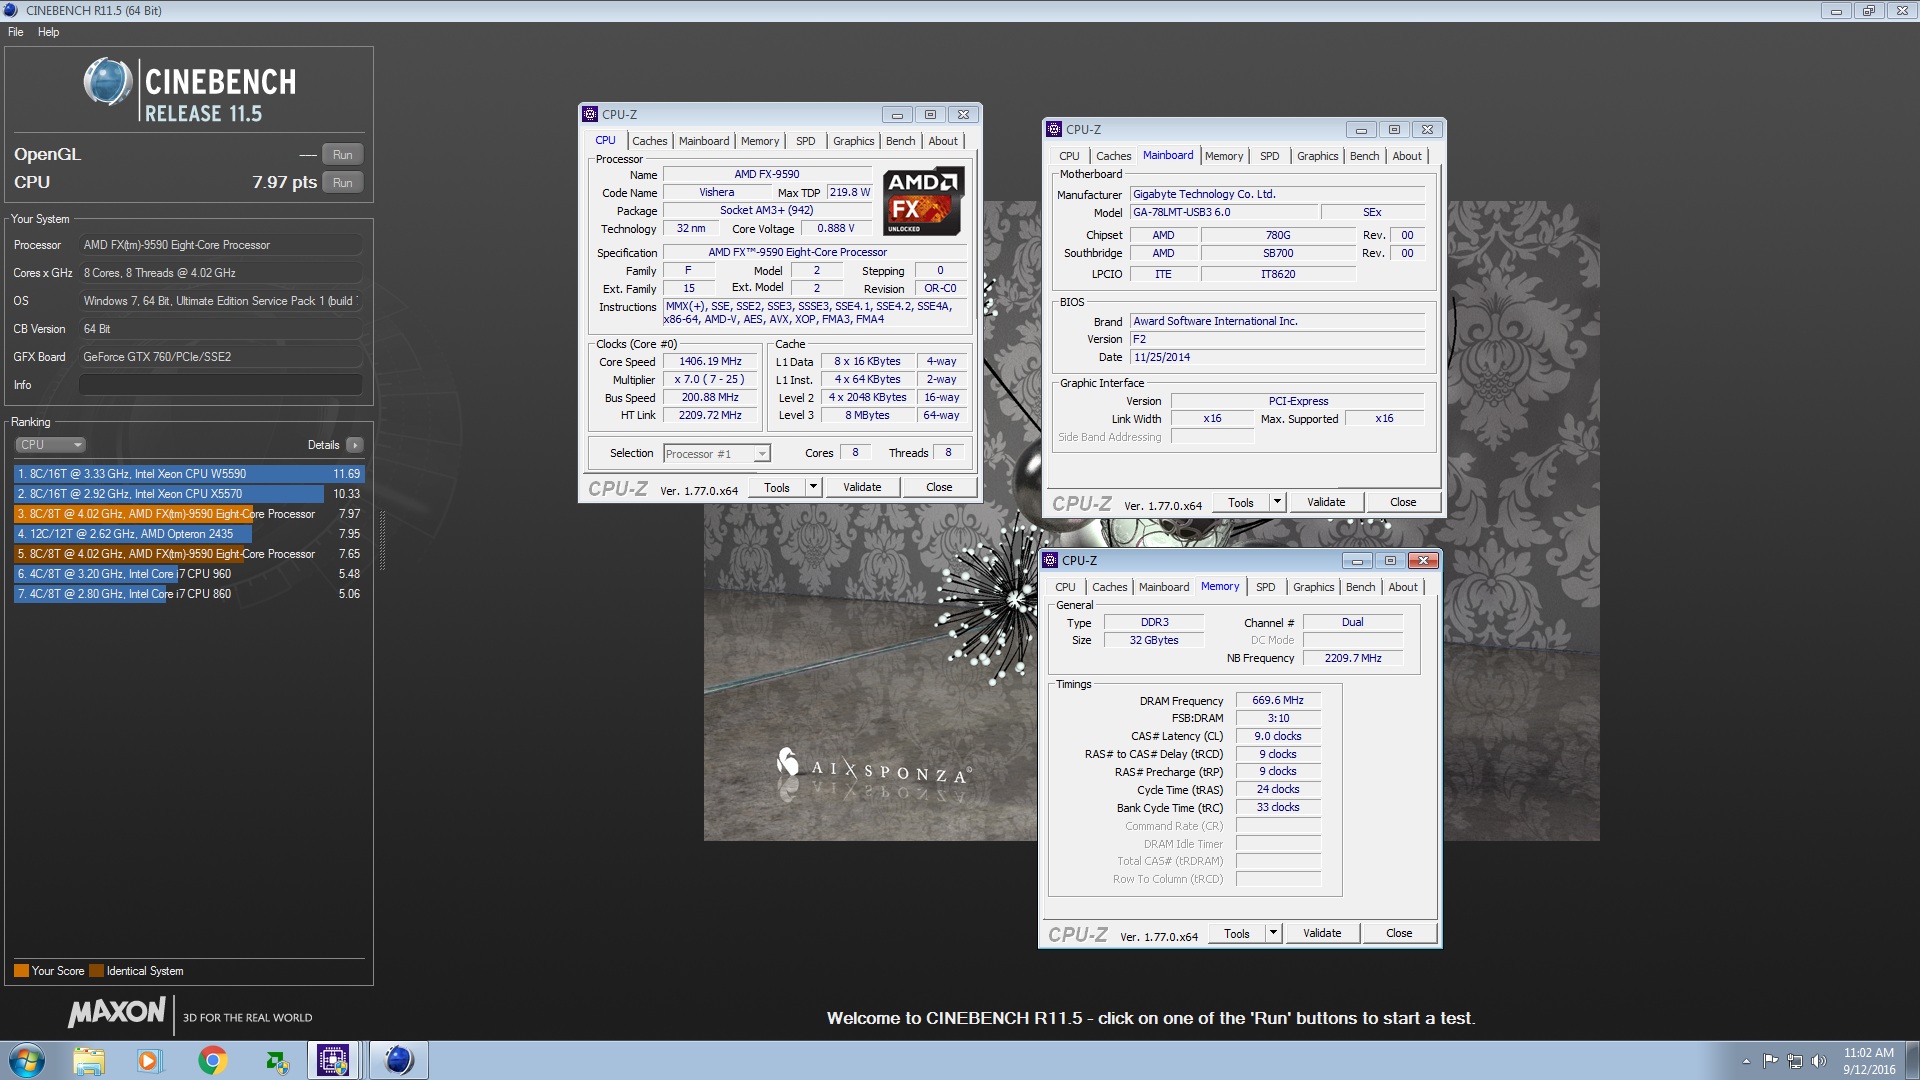
Task: Select the AMD FX-9590 ranking row scoring 7.97
Action: [189, 514]
